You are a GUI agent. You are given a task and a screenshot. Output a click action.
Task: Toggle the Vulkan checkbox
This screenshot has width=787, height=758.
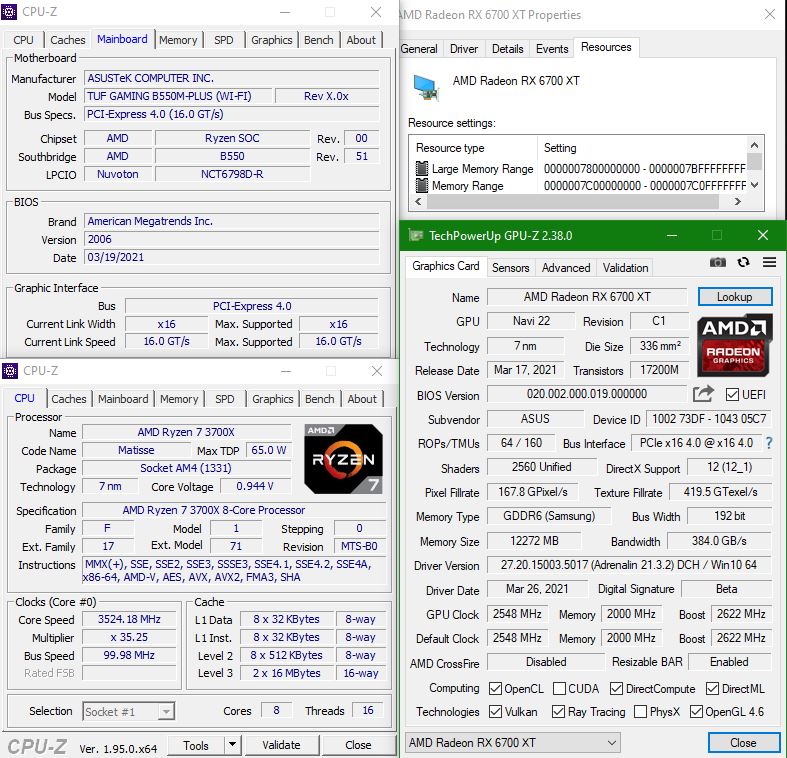pos(495,711)
